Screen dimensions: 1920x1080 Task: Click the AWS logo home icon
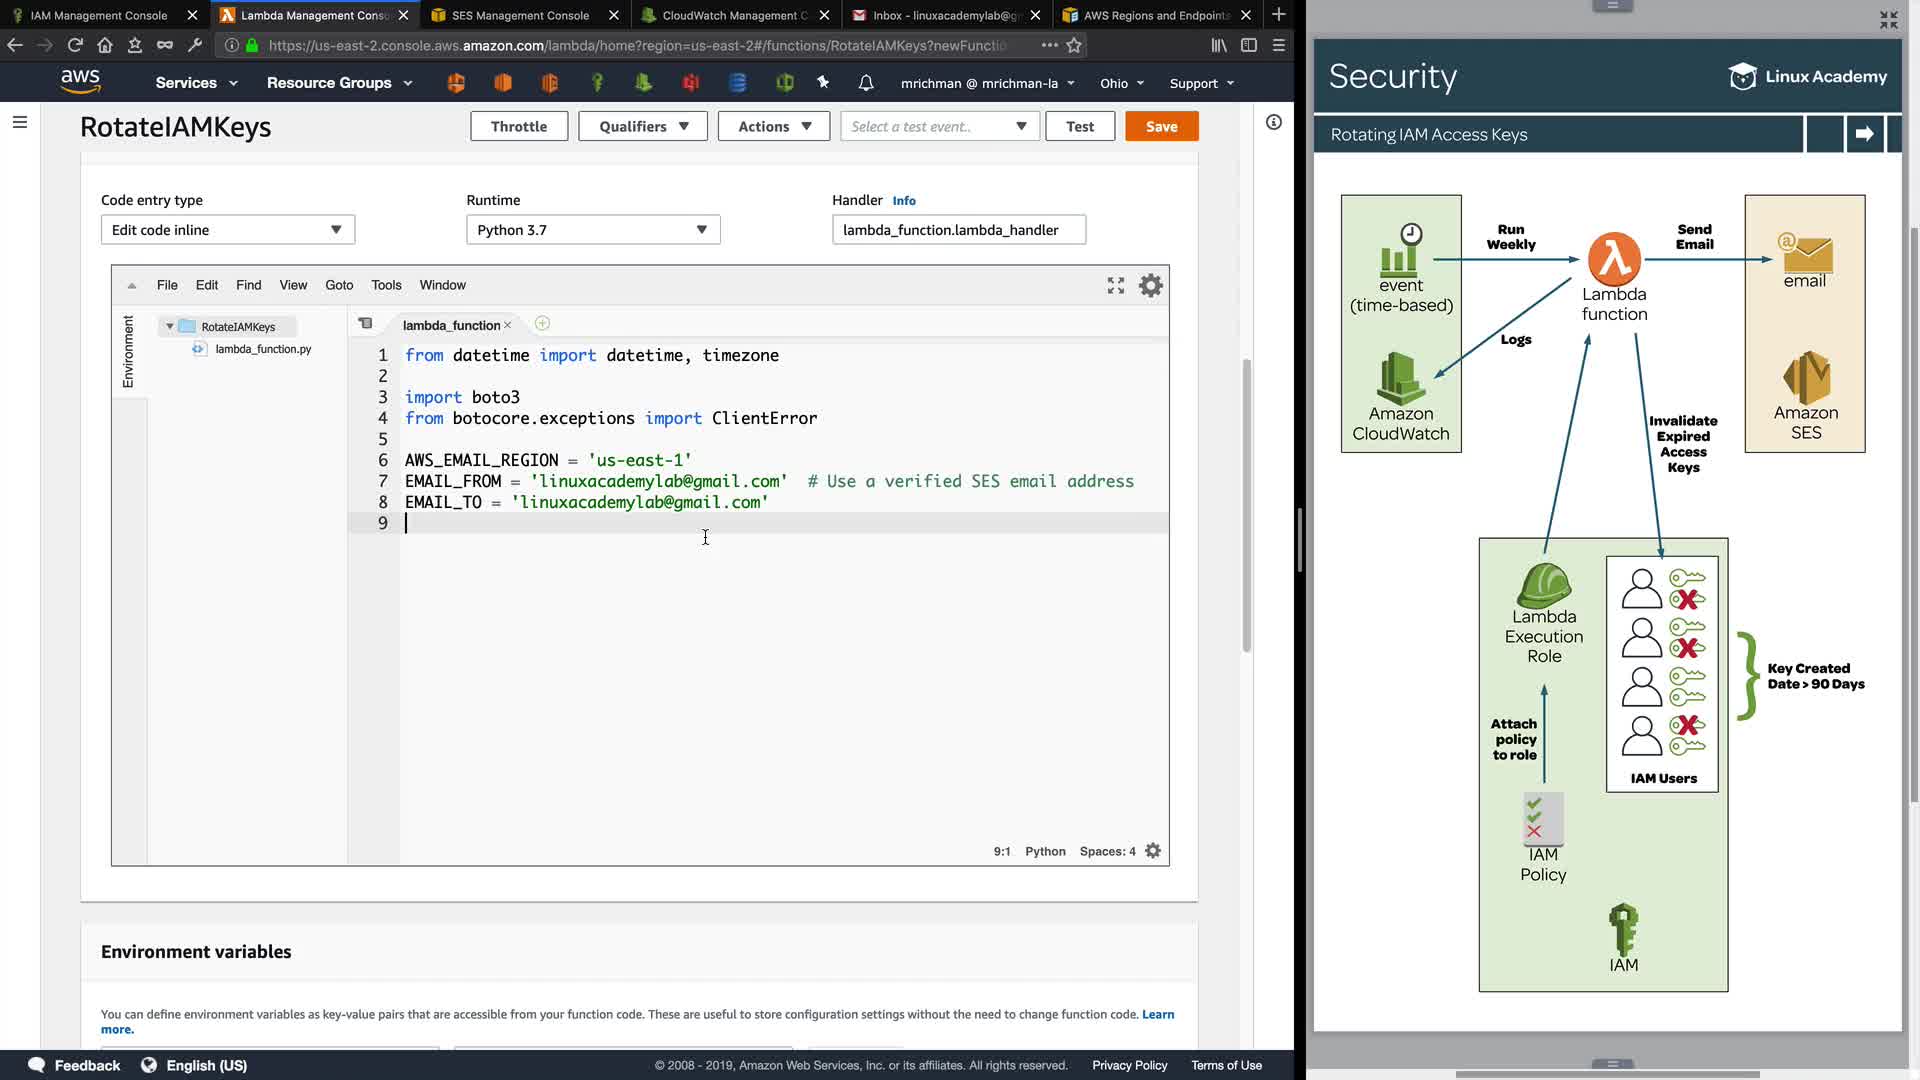(x=80, y=82)
